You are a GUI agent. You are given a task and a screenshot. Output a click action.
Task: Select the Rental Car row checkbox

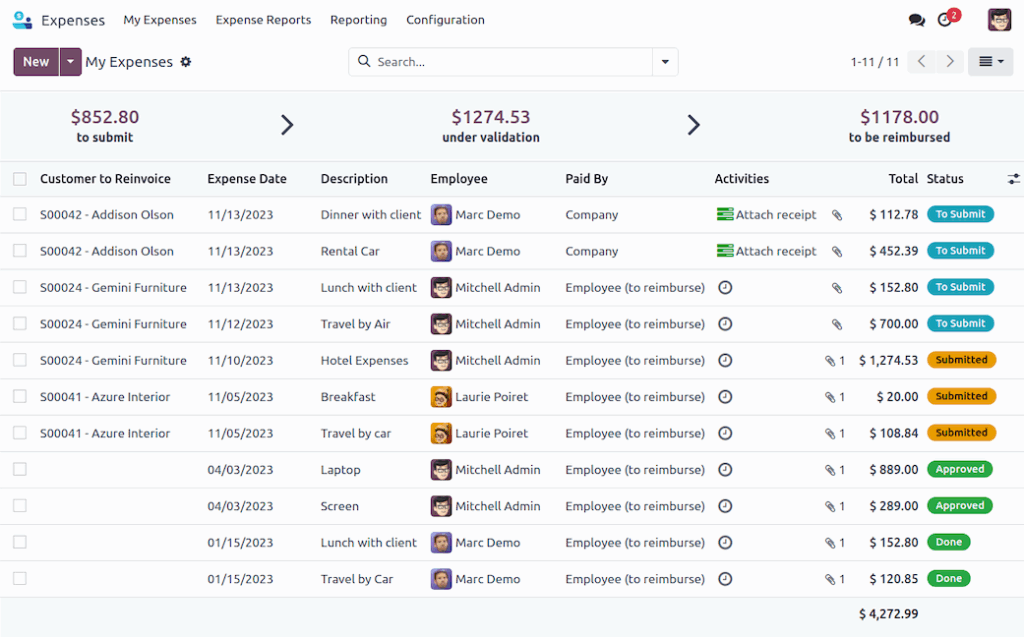[x=20, y=251]
